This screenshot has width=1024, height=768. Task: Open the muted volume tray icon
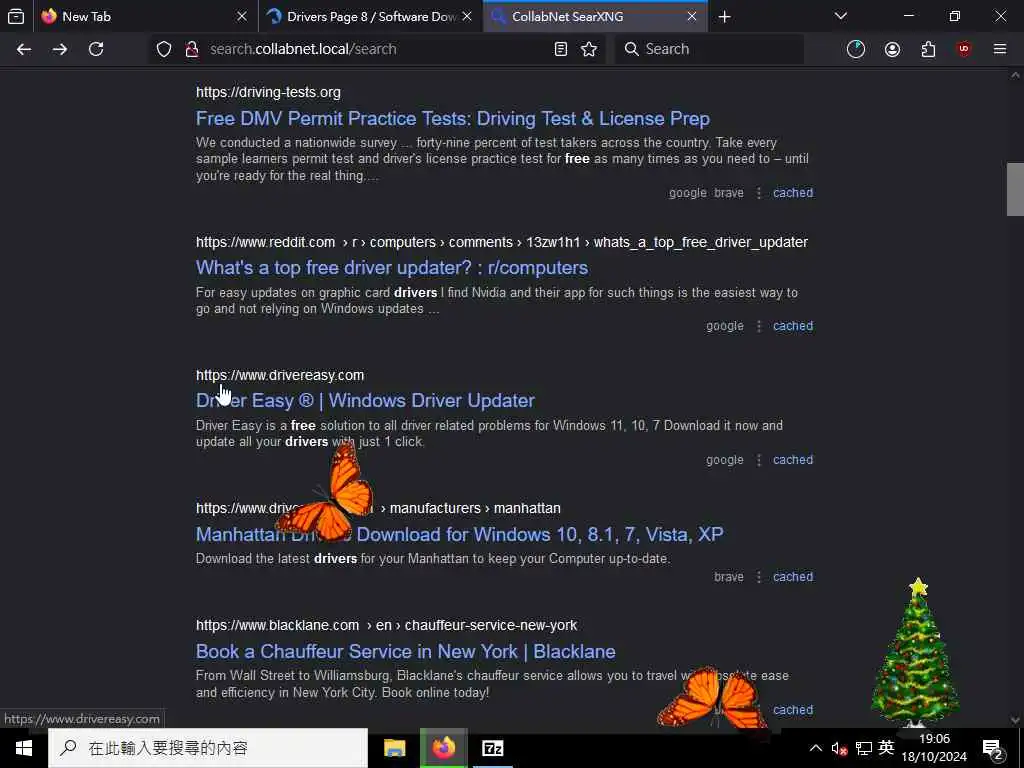point(840,748)
